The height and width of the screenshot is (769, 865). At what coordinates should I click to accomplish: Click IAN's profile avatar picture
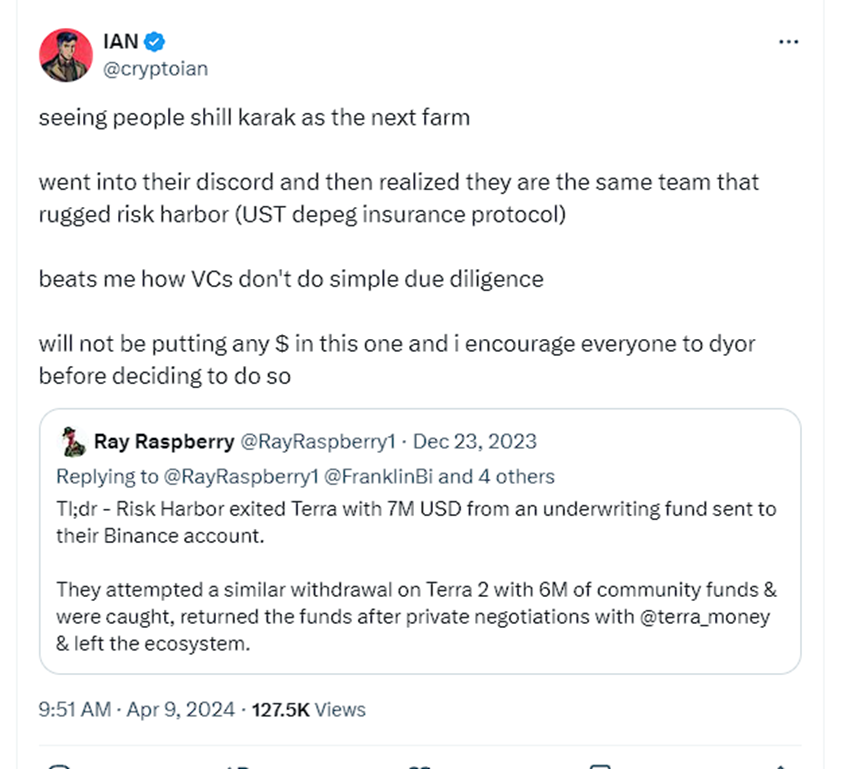click(x=66, y=56)
